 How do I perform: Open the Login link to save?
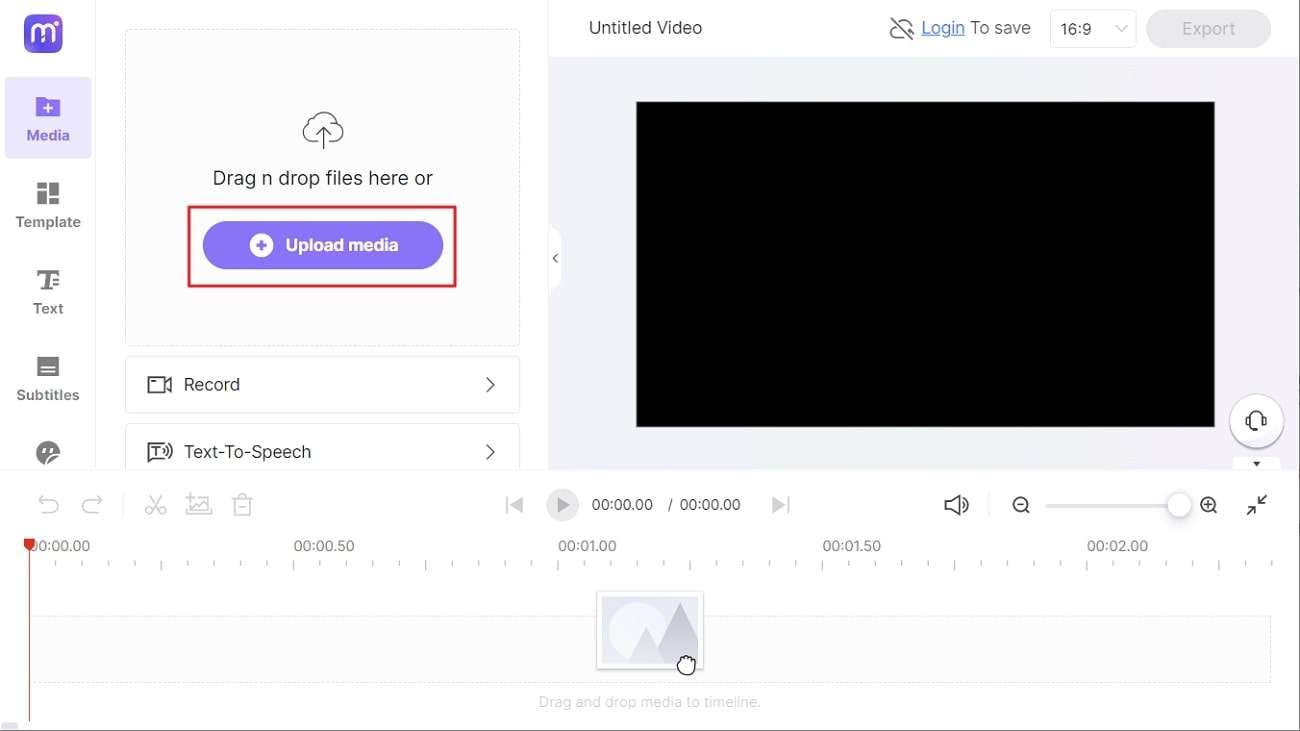(x=941, y=27)
